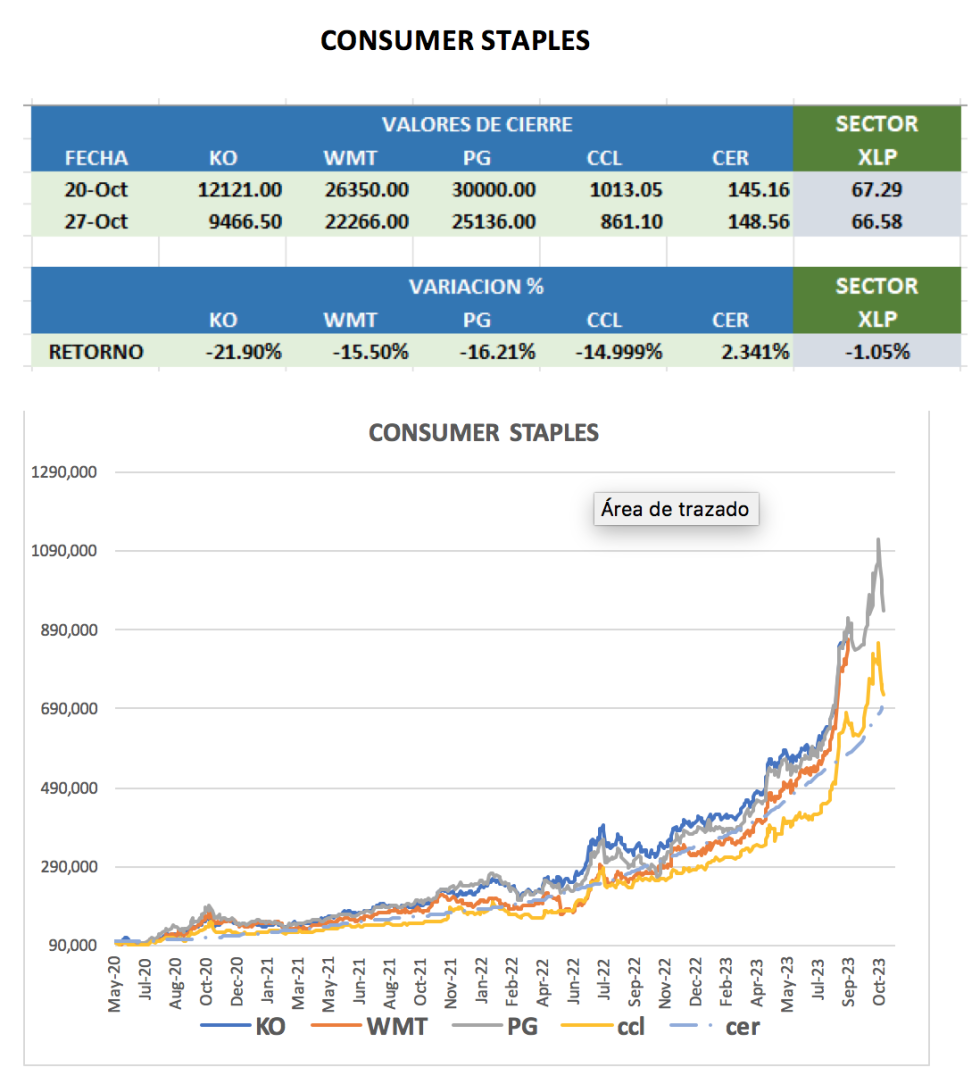Viewport: 980px width, 1084px height.
Task: Select the VALORES DE CIERRE header cell
Action: [477, 124]
